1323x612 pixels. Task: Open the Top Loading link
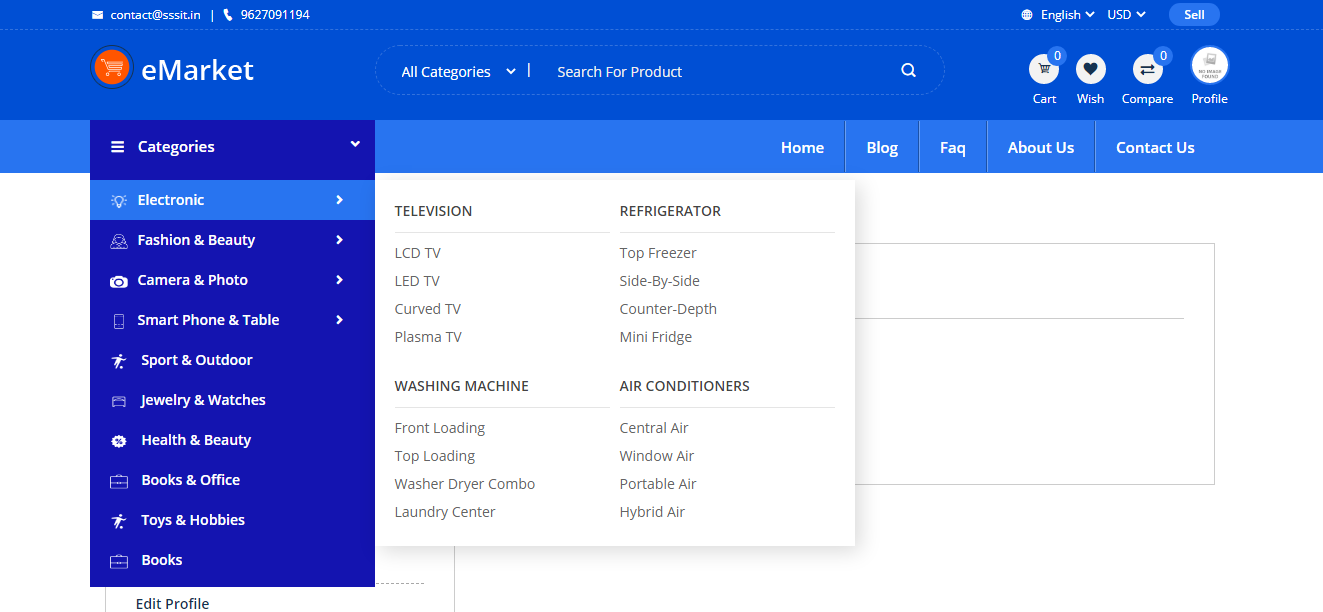pyautogui.click(x=435, y=456)
